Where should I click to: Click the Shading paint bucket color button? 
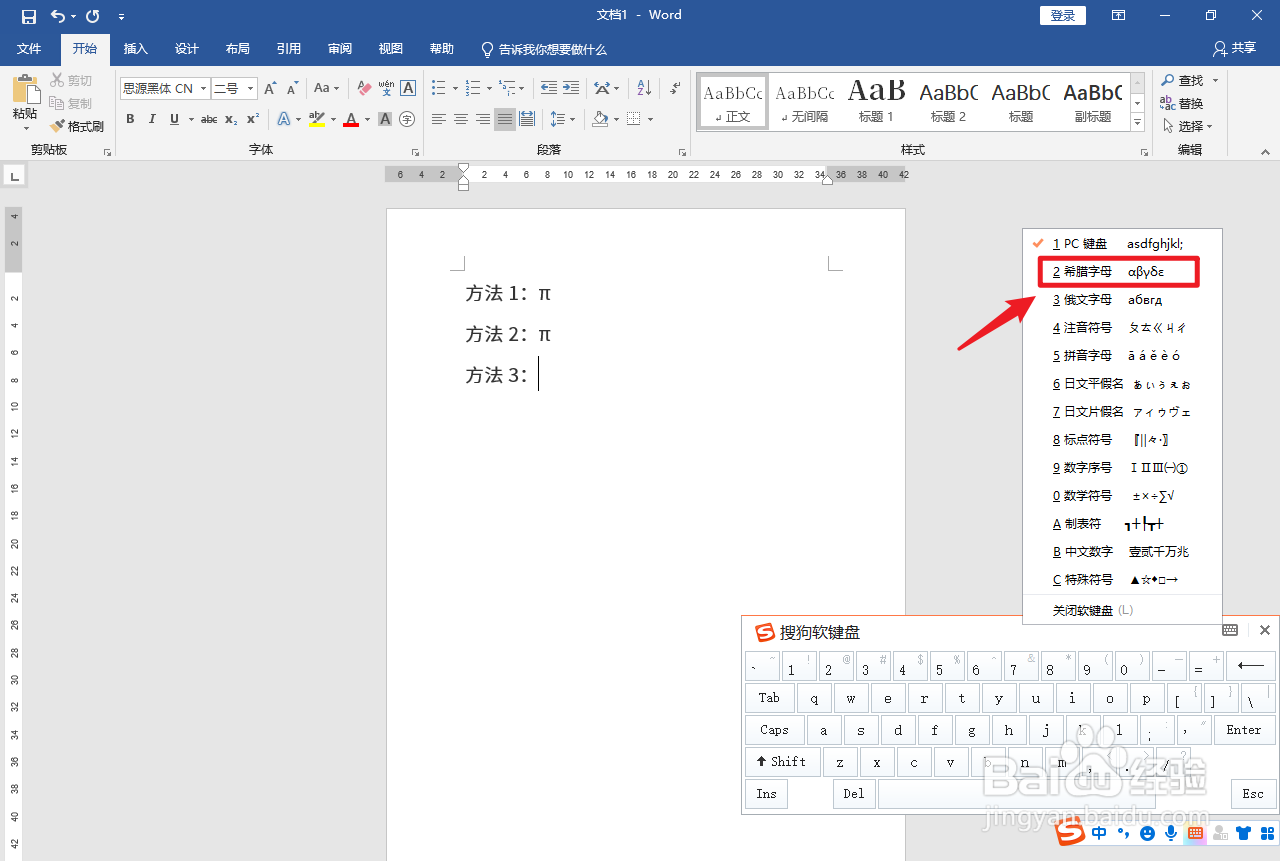[600, 119]
